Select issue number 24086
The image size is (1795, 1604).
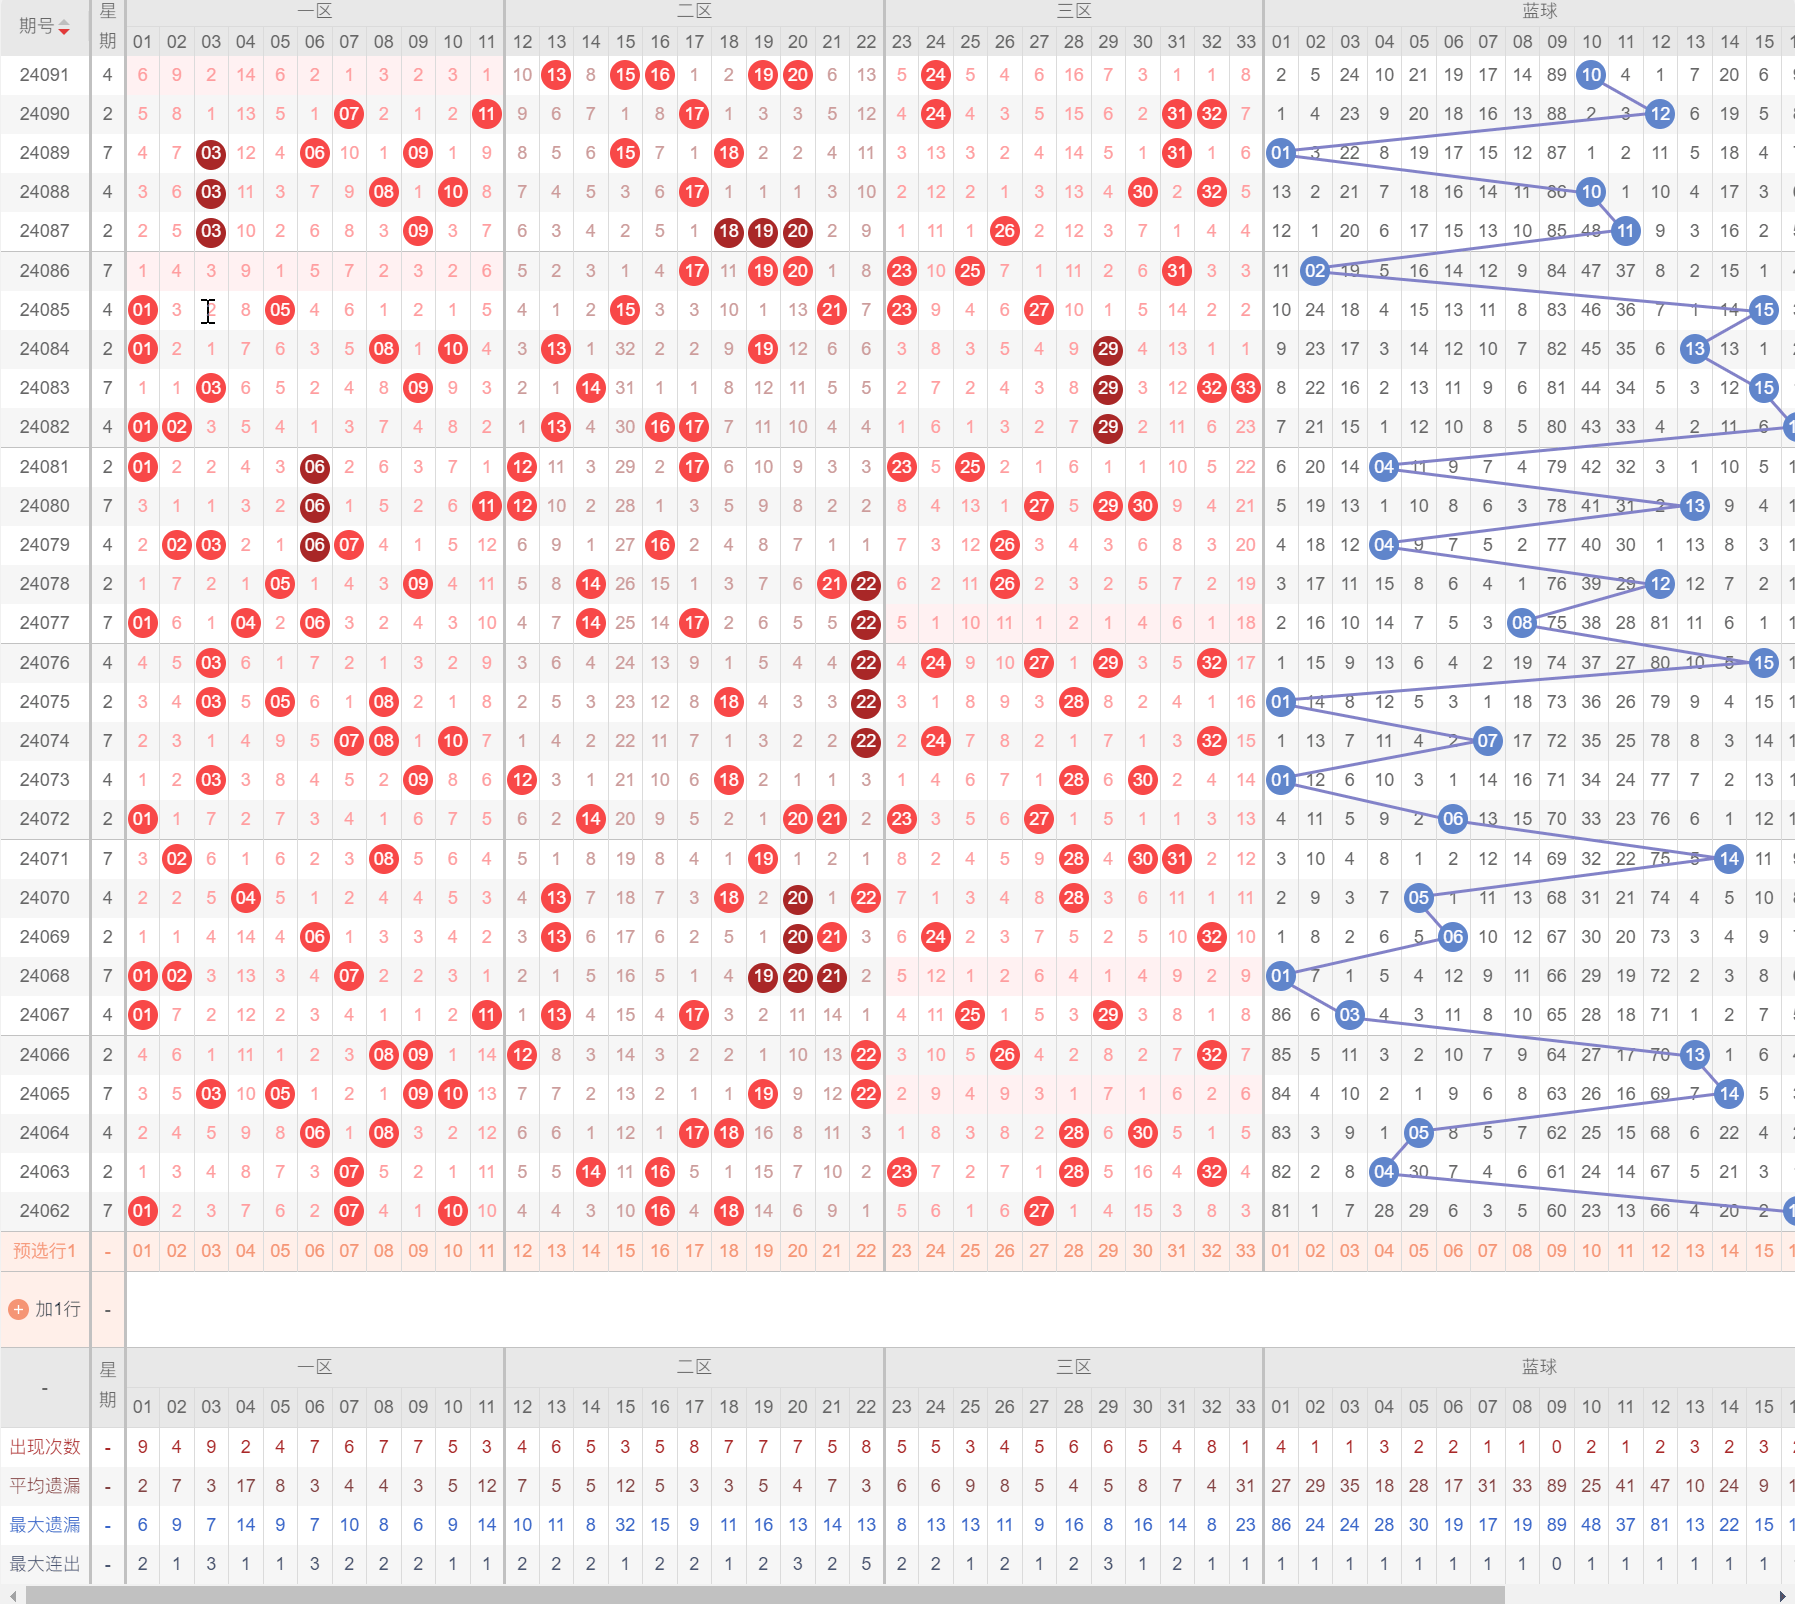45,271
